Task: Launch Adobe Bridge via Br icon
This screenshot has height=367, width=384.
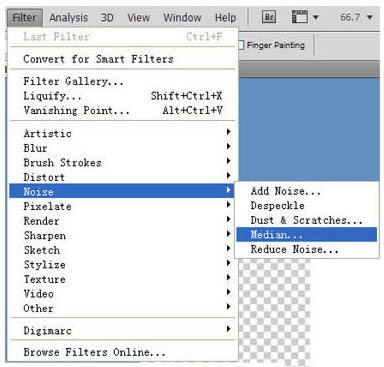Action: tap(269, 17)
